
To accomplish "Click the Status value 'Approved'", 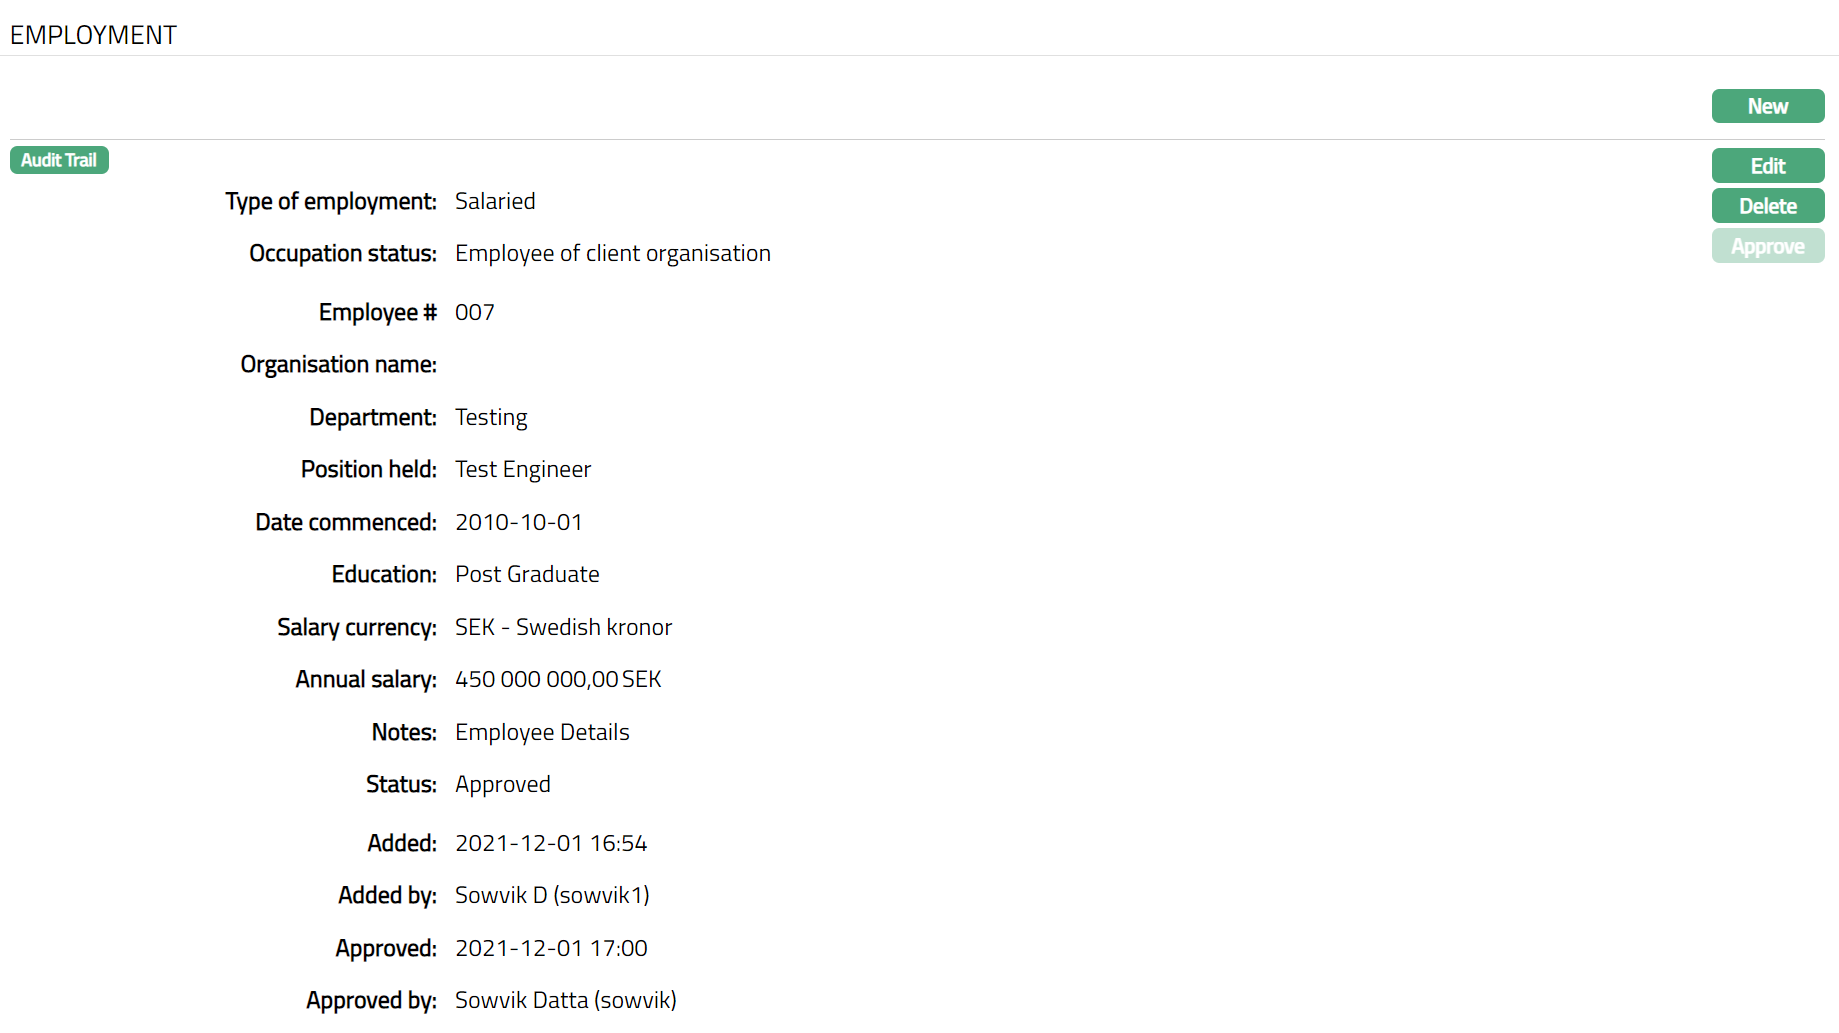I will pyautogui.click(x=502, y=784).
